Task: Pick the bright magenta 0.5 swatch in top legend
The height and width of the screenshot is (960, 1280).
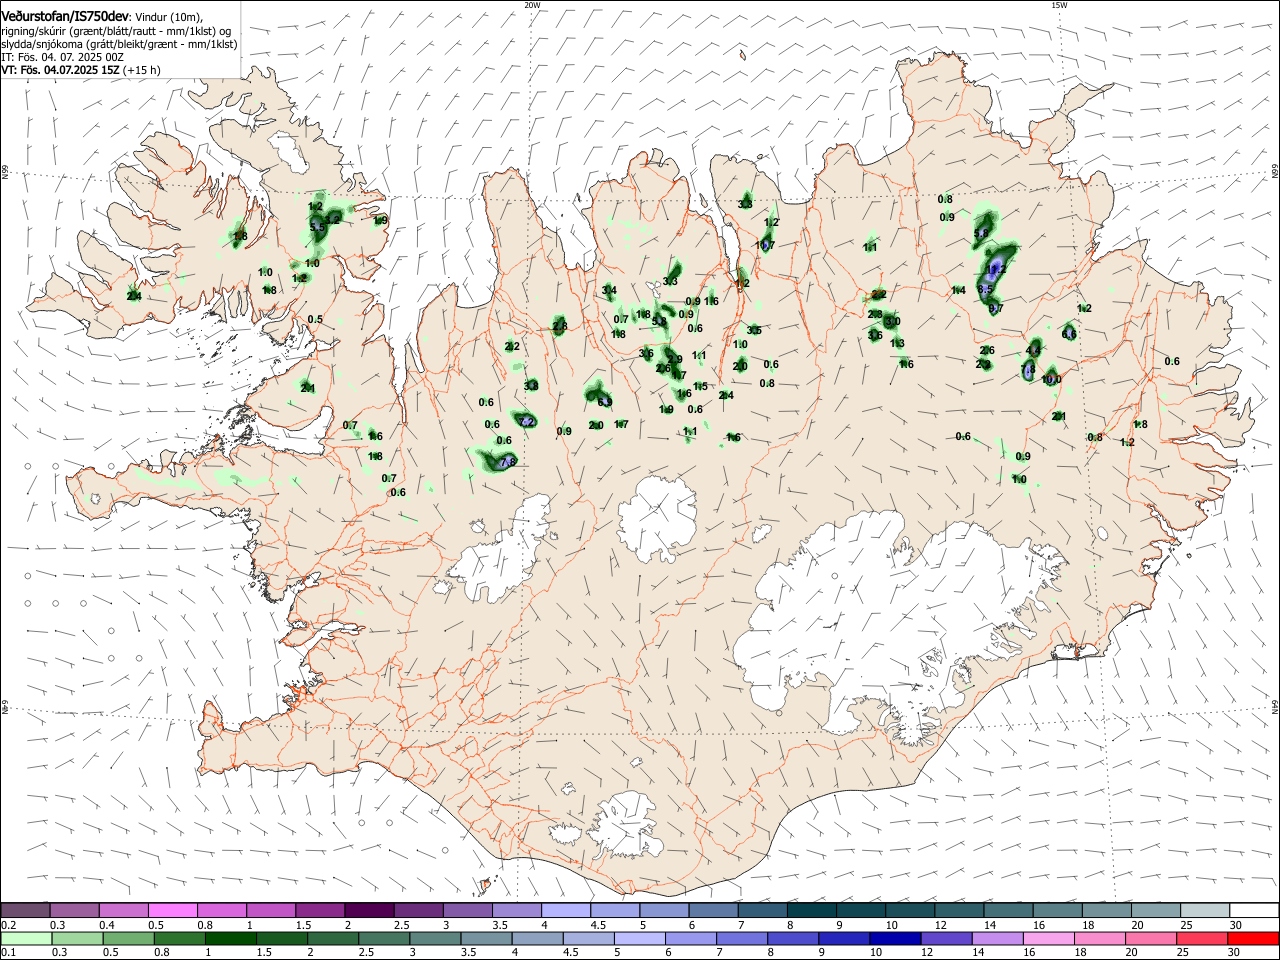Action: (173, 910)
